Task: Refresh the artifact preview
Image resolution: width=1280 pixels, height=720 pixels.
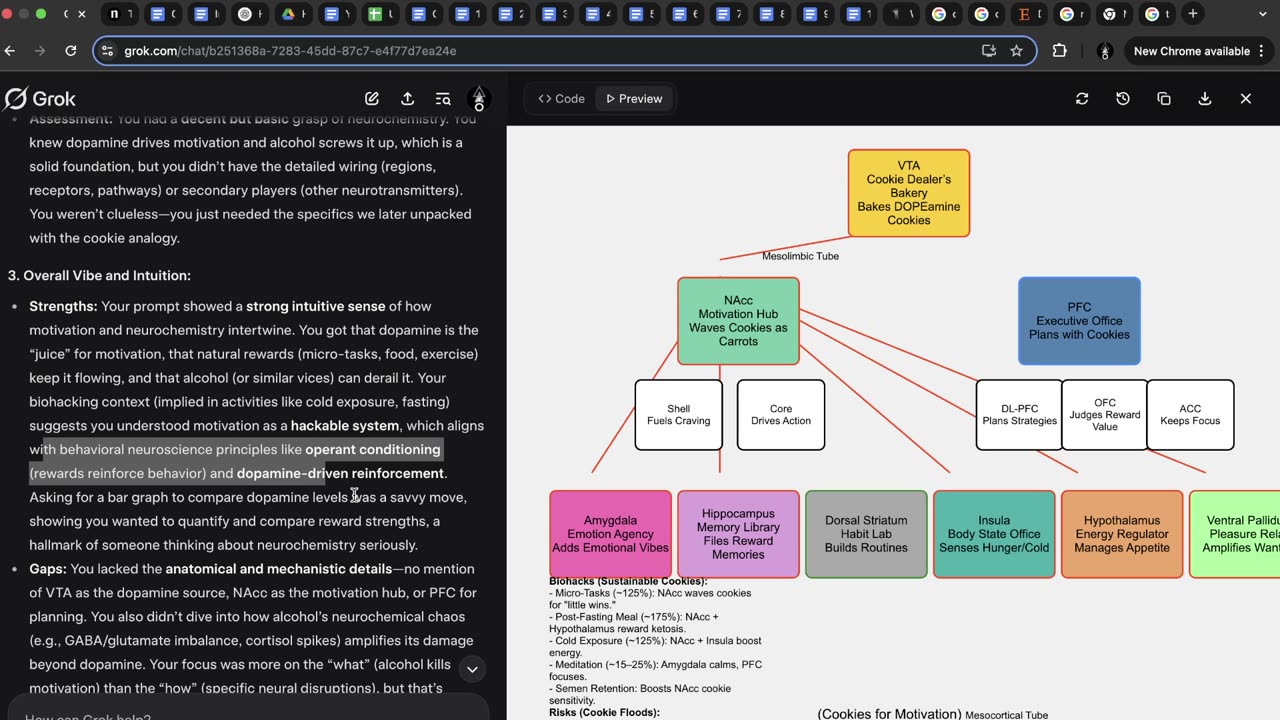Action: pos(1082,99)
